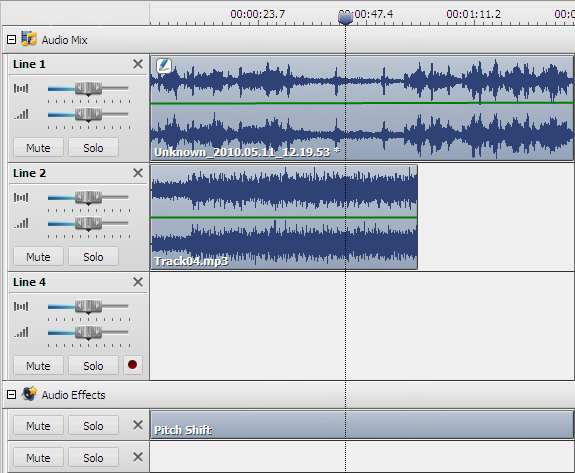Viewport: 575px width, 473px height.
Task: Click the 00:01:11.2 mark on the ruler
Action: click(473, 14)
